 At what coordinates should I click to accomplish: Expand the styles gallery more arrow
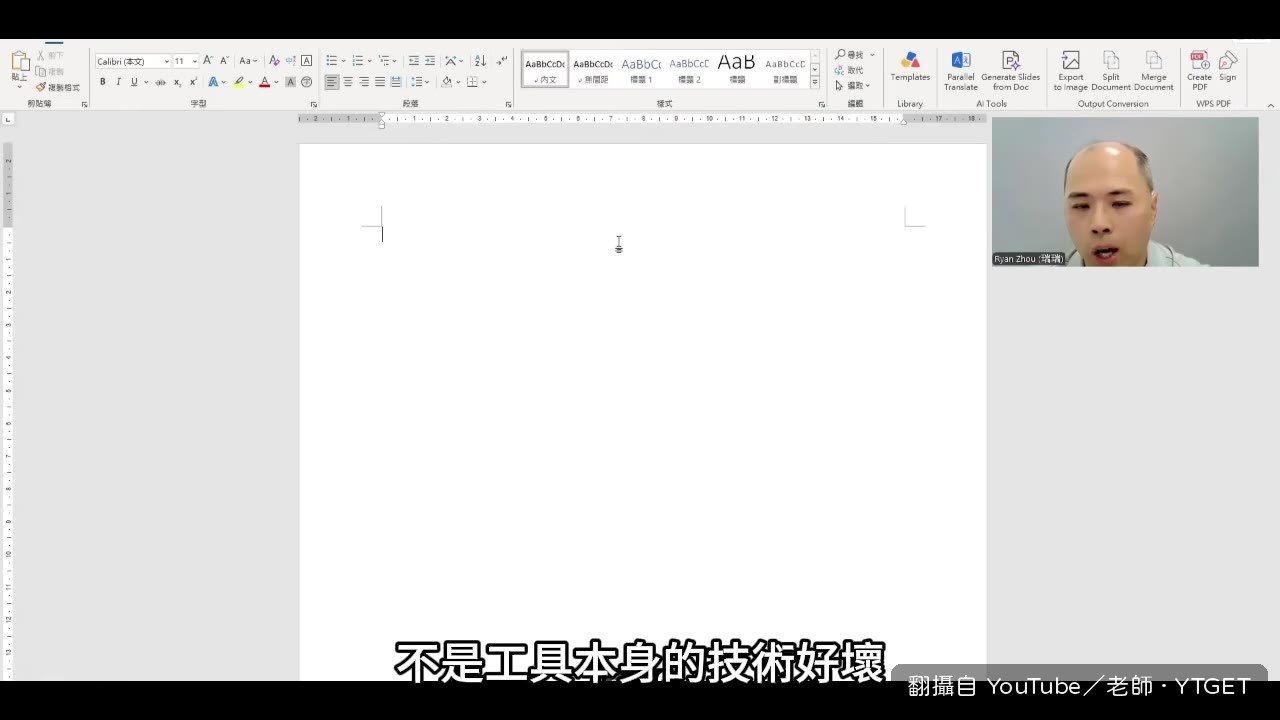click(815, 82)
